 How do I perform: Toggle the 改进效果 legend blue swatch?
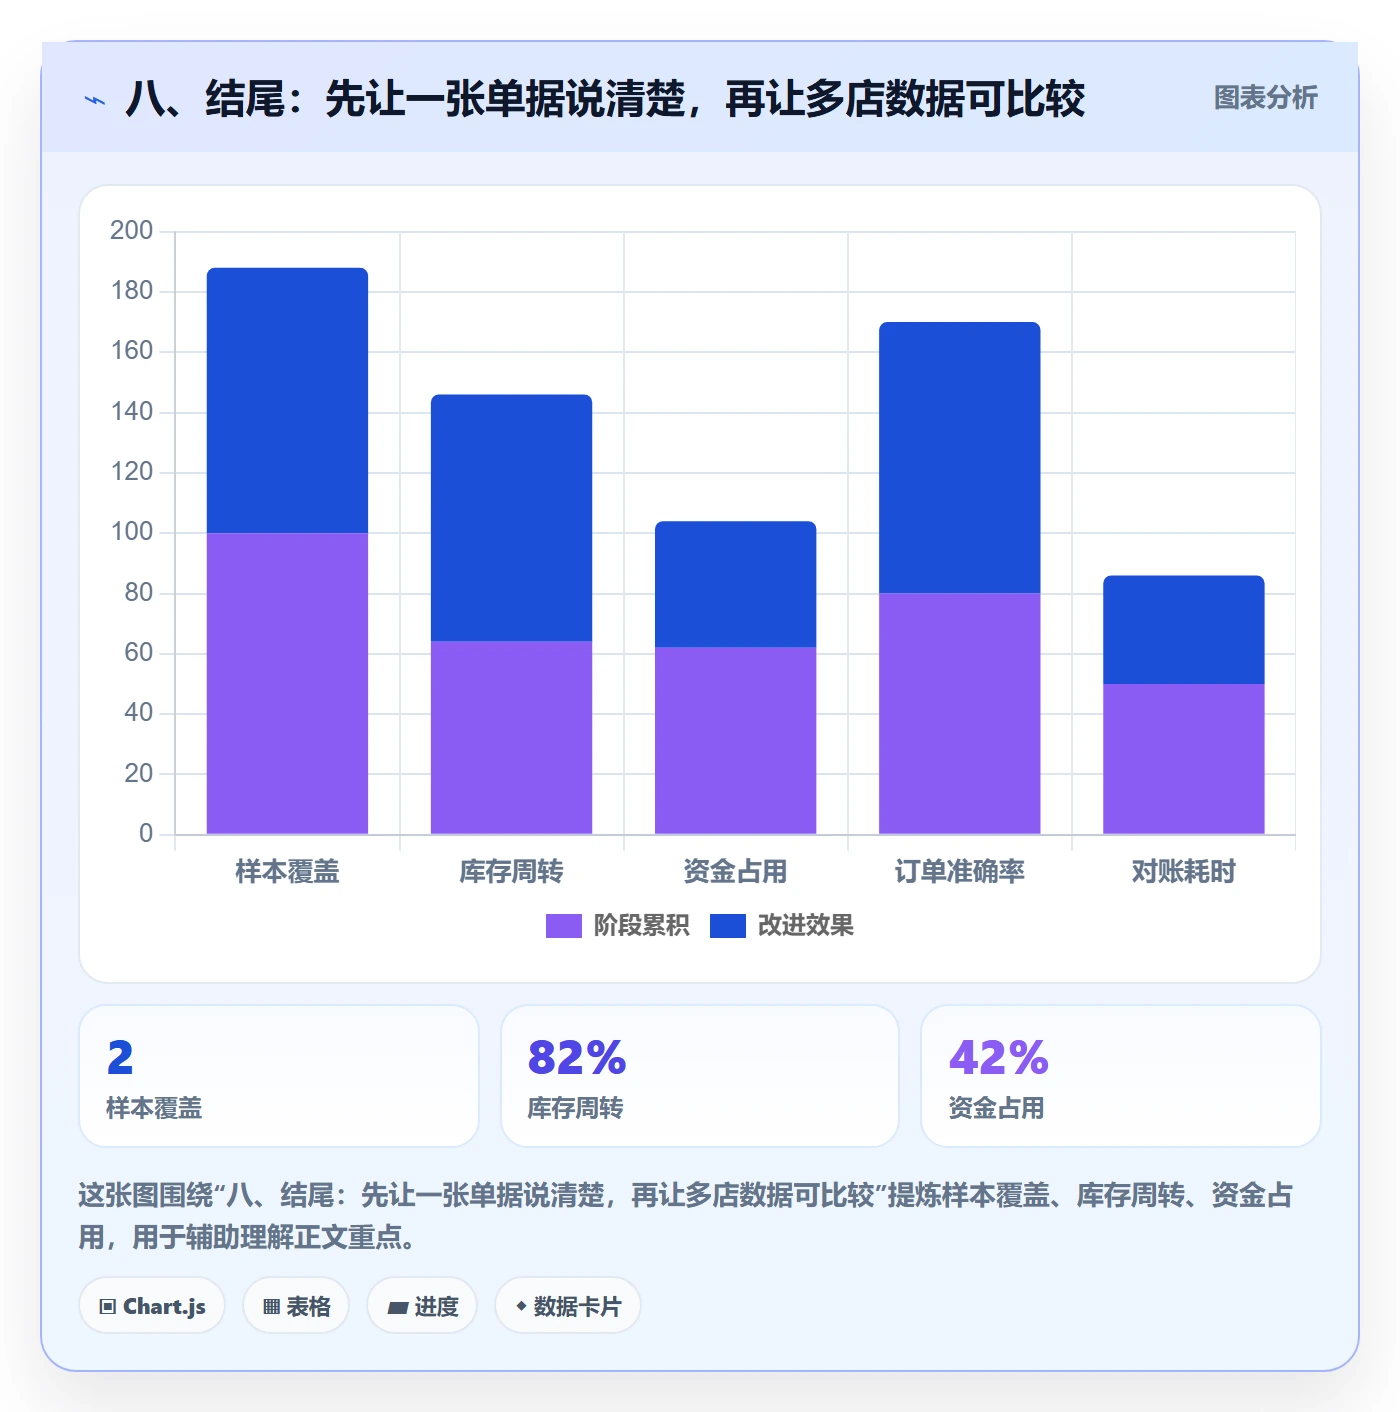point(727,926)
